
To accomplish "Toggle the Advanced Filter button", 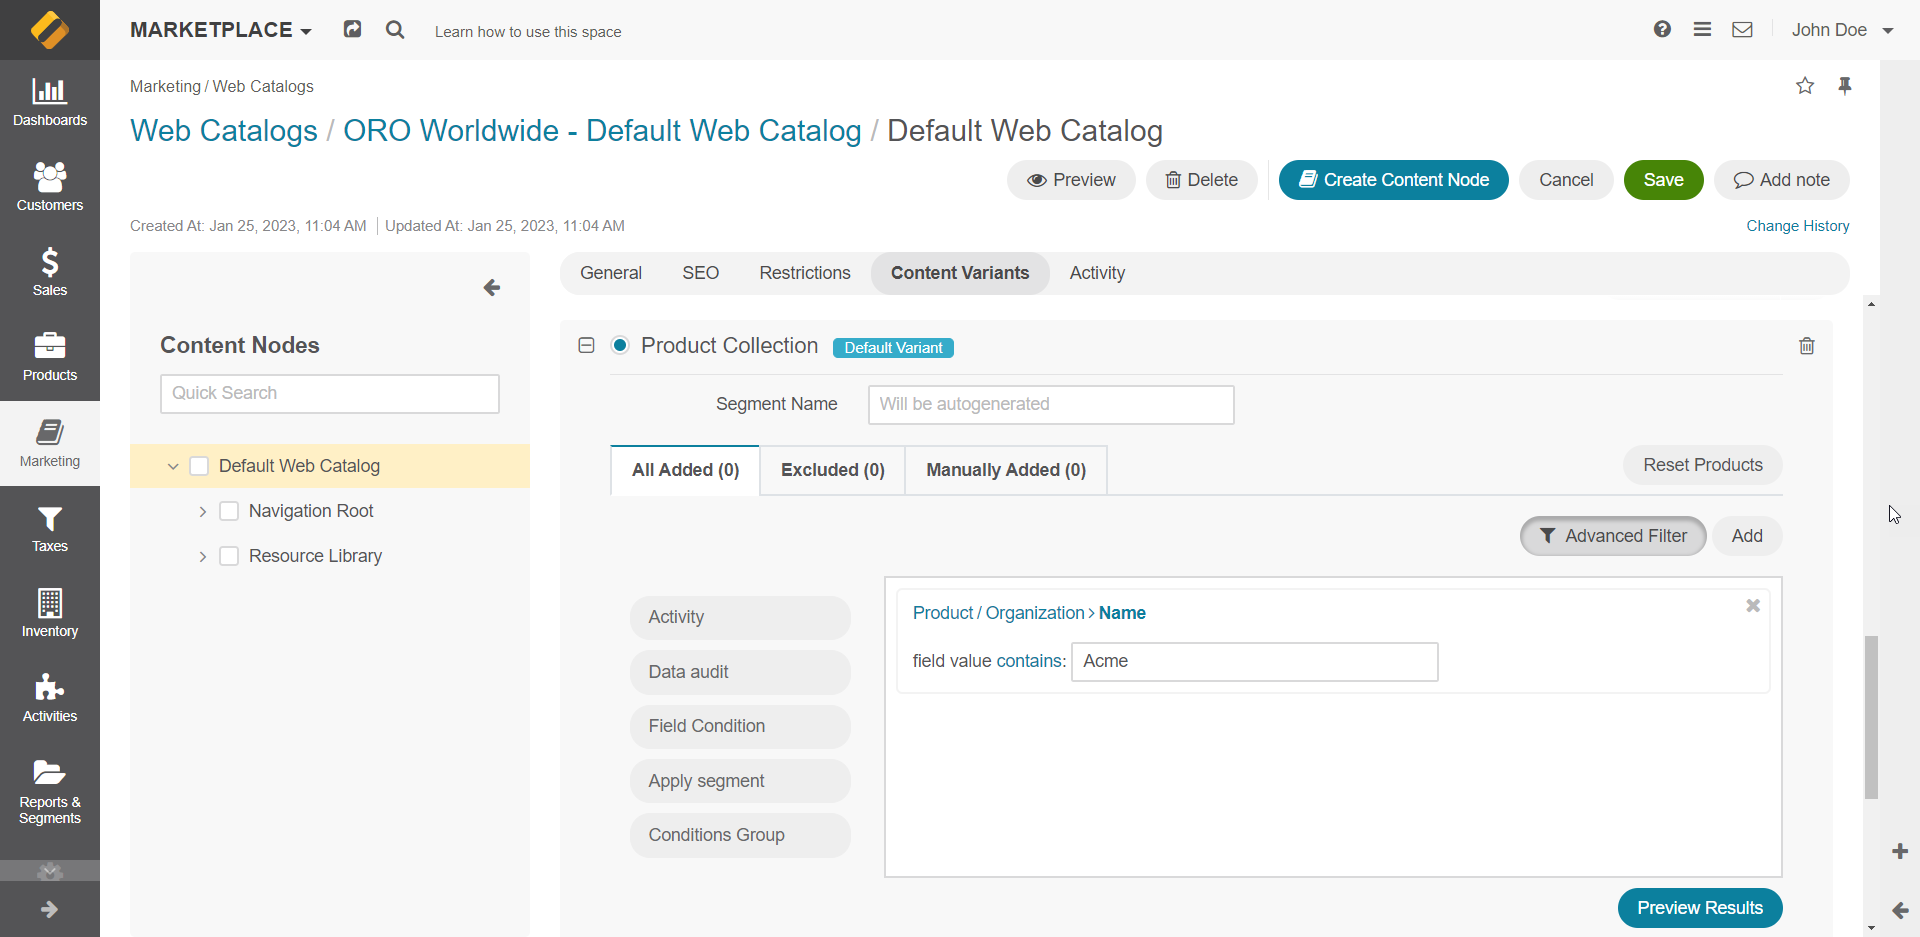I will [x=1613, y=536].
